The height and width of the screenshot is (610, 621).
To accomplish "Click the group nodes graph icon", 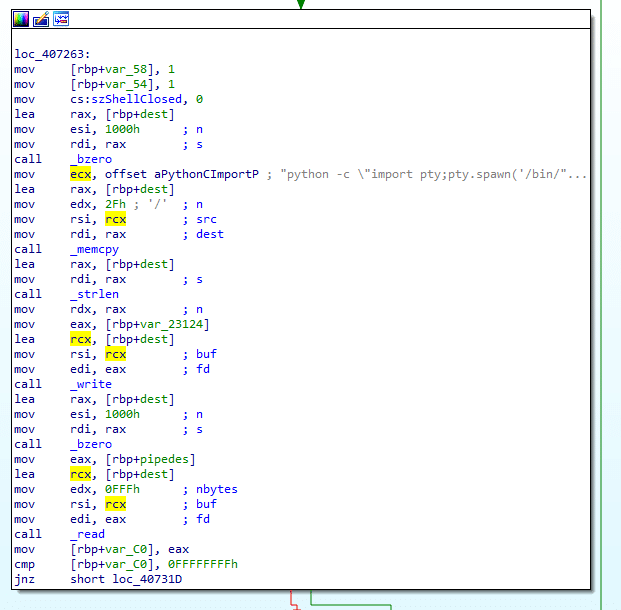I will coord(61,19).
